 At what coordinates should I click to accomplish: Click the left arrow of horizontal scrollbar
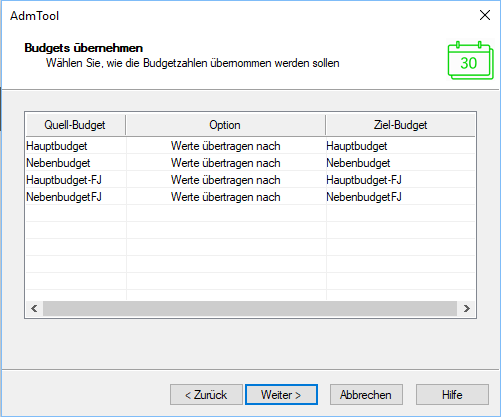tap(34, 309)
